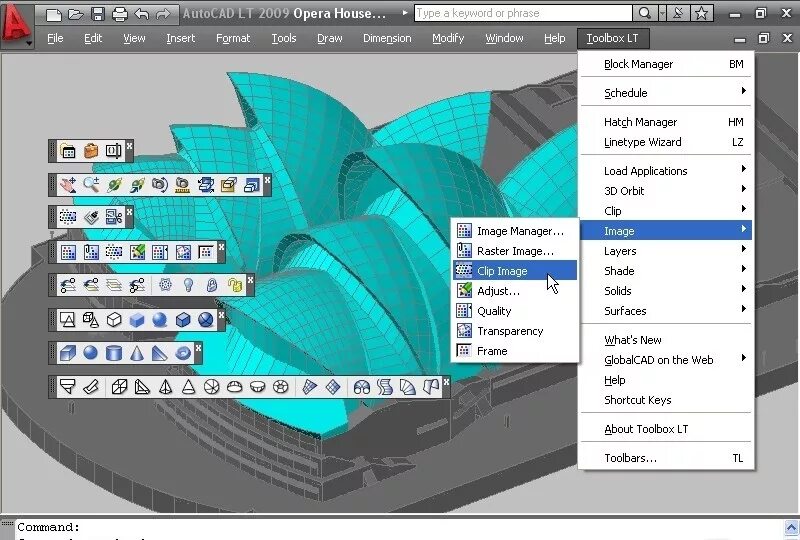Click the Block Manager folder icon in first floating toolbar
Viewport: 800px width, 540px height.
(68, 151)
